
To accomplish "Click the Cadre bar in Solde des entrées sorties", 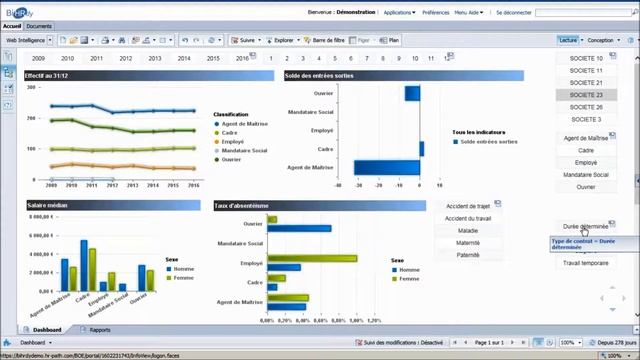I will click(422, 149).
